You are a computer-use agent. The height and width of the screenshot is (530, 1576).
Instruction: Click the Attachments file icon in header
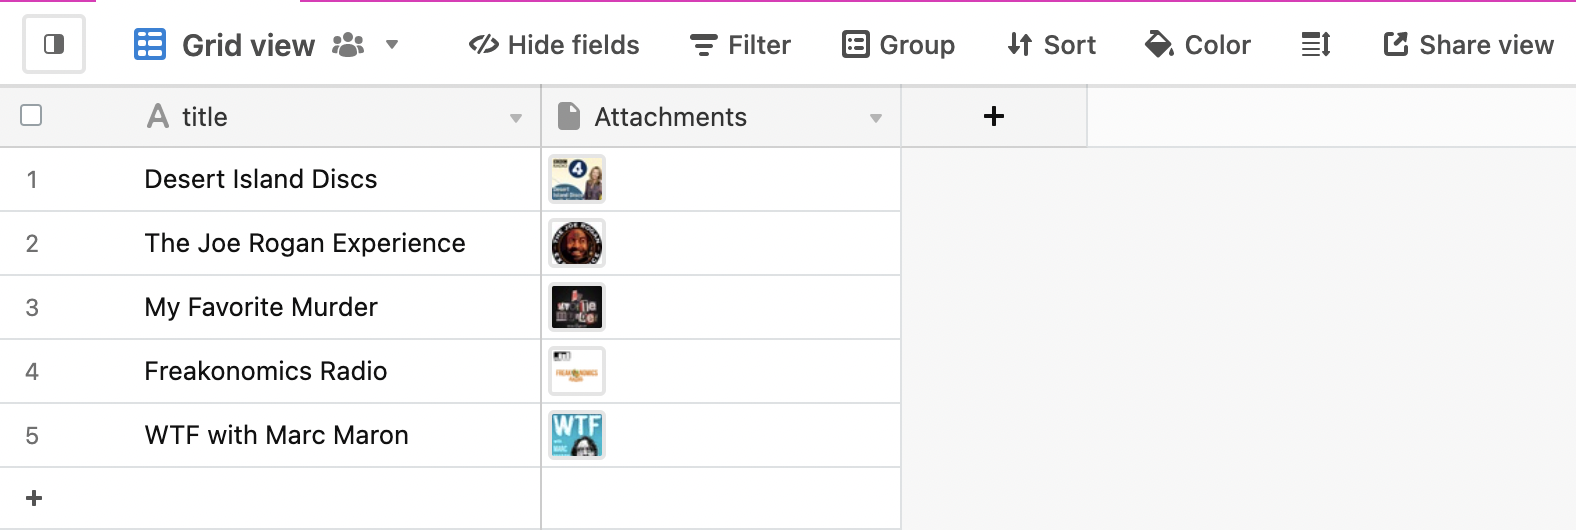pyautogui.click(x=569, y=116)
